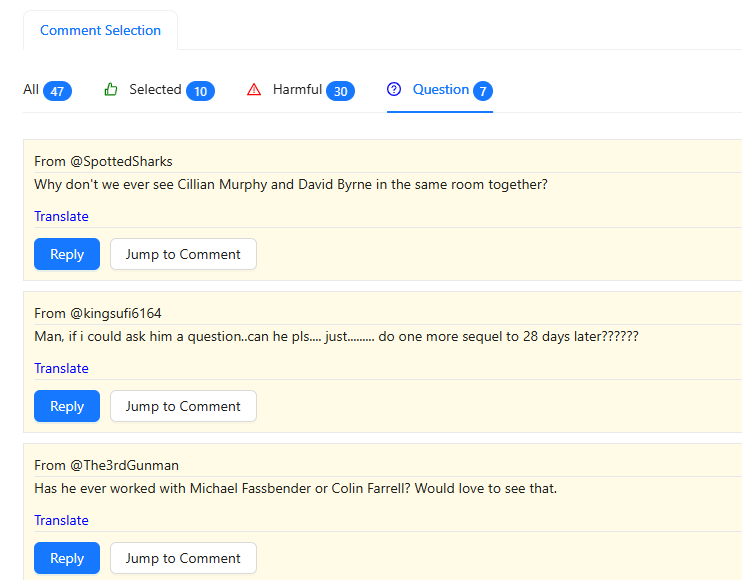Viewport: 742px width, 580px height.
Task: Switch to the Harmful comments filter
Action: [x=297, y=90]
